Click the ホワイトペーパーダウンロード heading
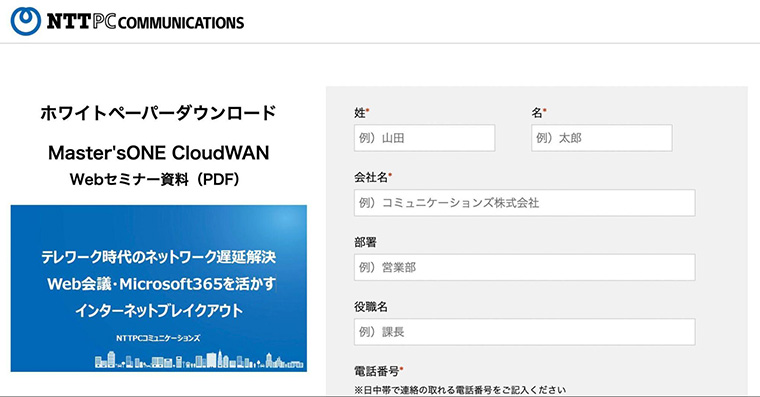760x397 pixels. [158, 112]
